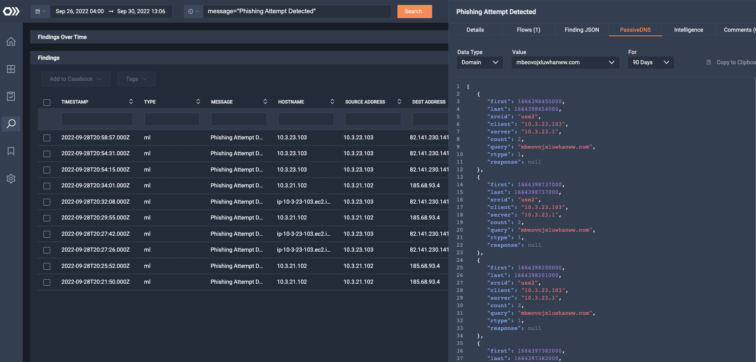Click the TIMESTAMP column filter box
Viewport: 756px width, 362px height.
click(x=97, y=119)
